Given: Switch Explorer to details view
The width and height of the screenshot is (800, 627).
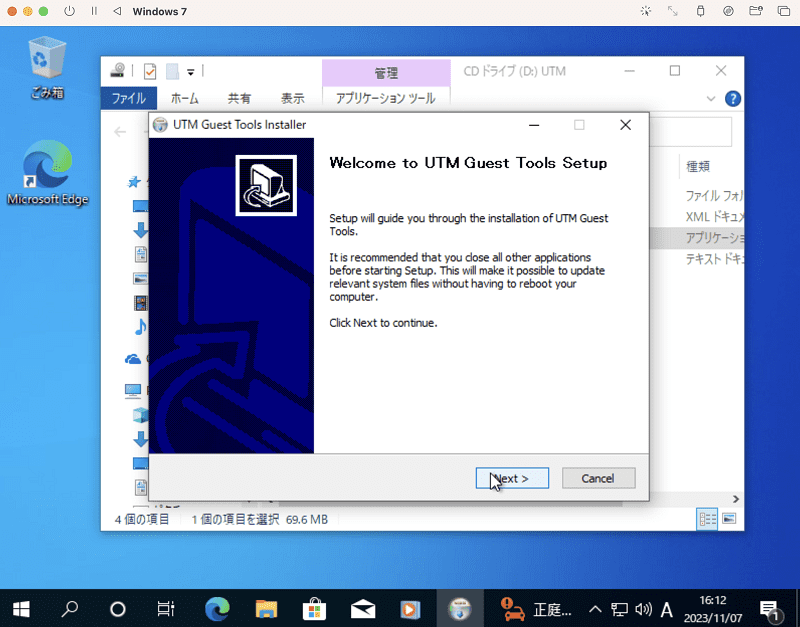Looking at the screenshot, I should point(707,519).
